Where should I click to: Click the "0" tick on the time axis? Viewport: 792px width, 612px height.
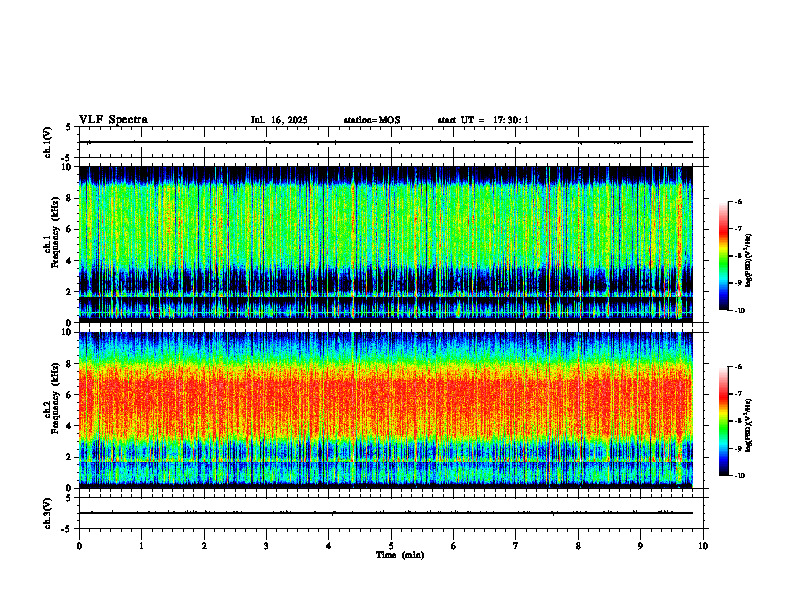pos(79,546)
